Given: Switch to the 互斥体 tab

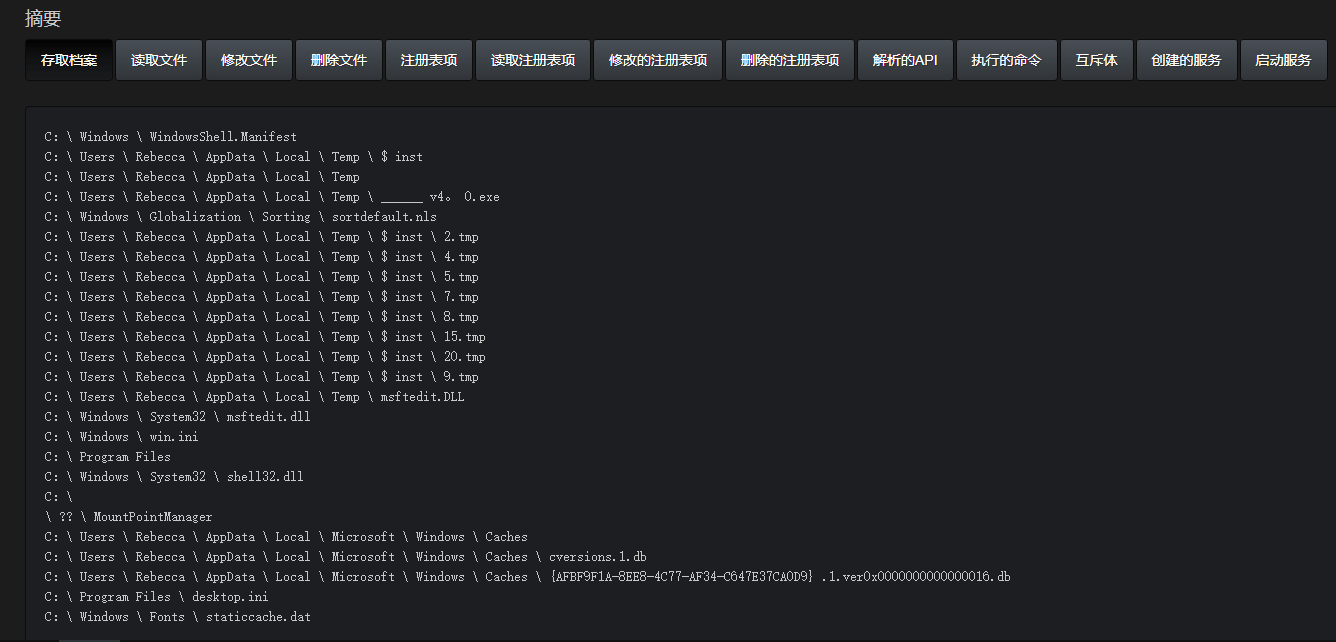Looking at the screenshot, I should coord(1096,60).
